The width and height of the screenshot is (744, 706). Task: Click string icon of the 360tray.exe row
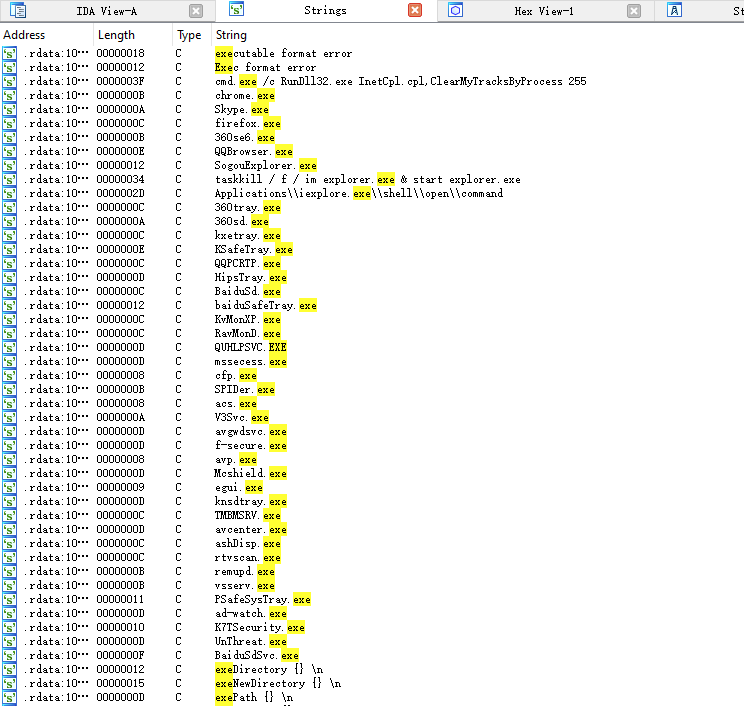(x=9, y=207)
